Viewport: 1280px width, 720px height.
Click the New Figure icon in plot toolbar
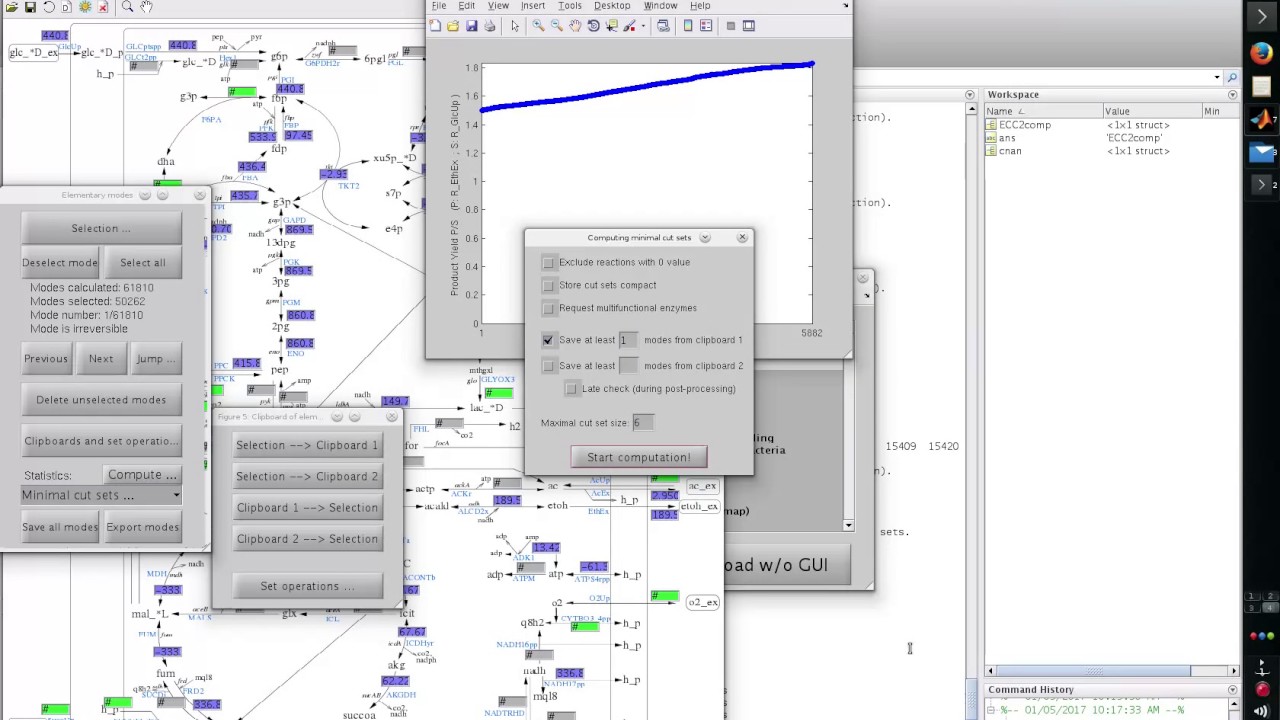click(x=435, y=26)
